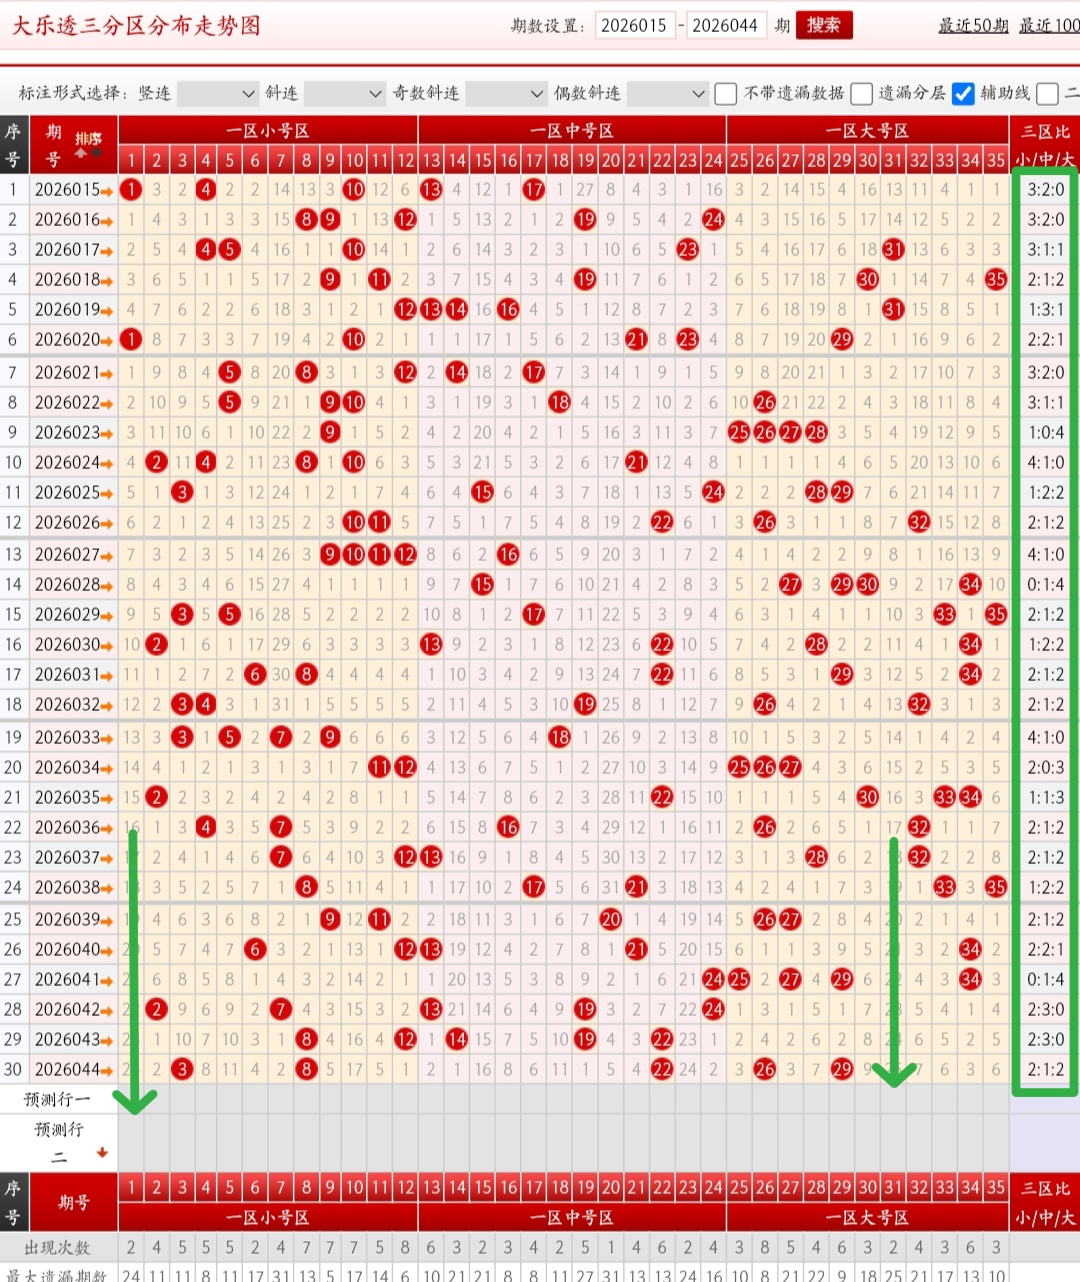
Task: Click the top 一区中号区 header
Action: pyautogui.click(x=571, y=131)
